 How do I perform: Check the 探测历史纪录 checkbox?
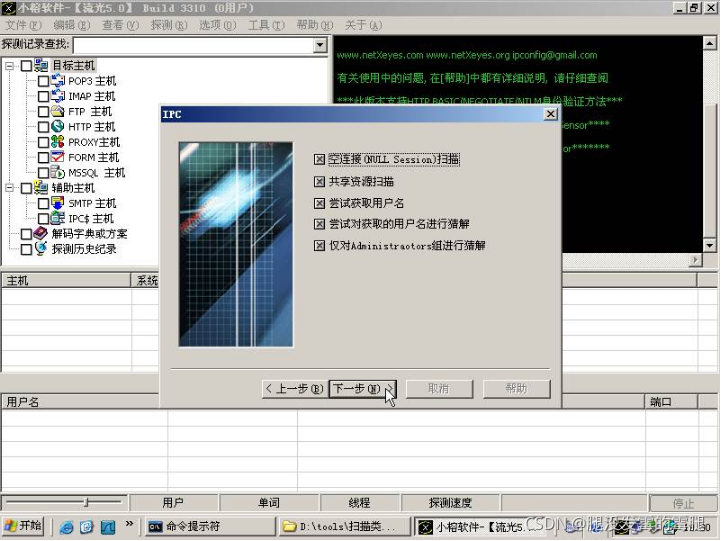tap(27, 249)
